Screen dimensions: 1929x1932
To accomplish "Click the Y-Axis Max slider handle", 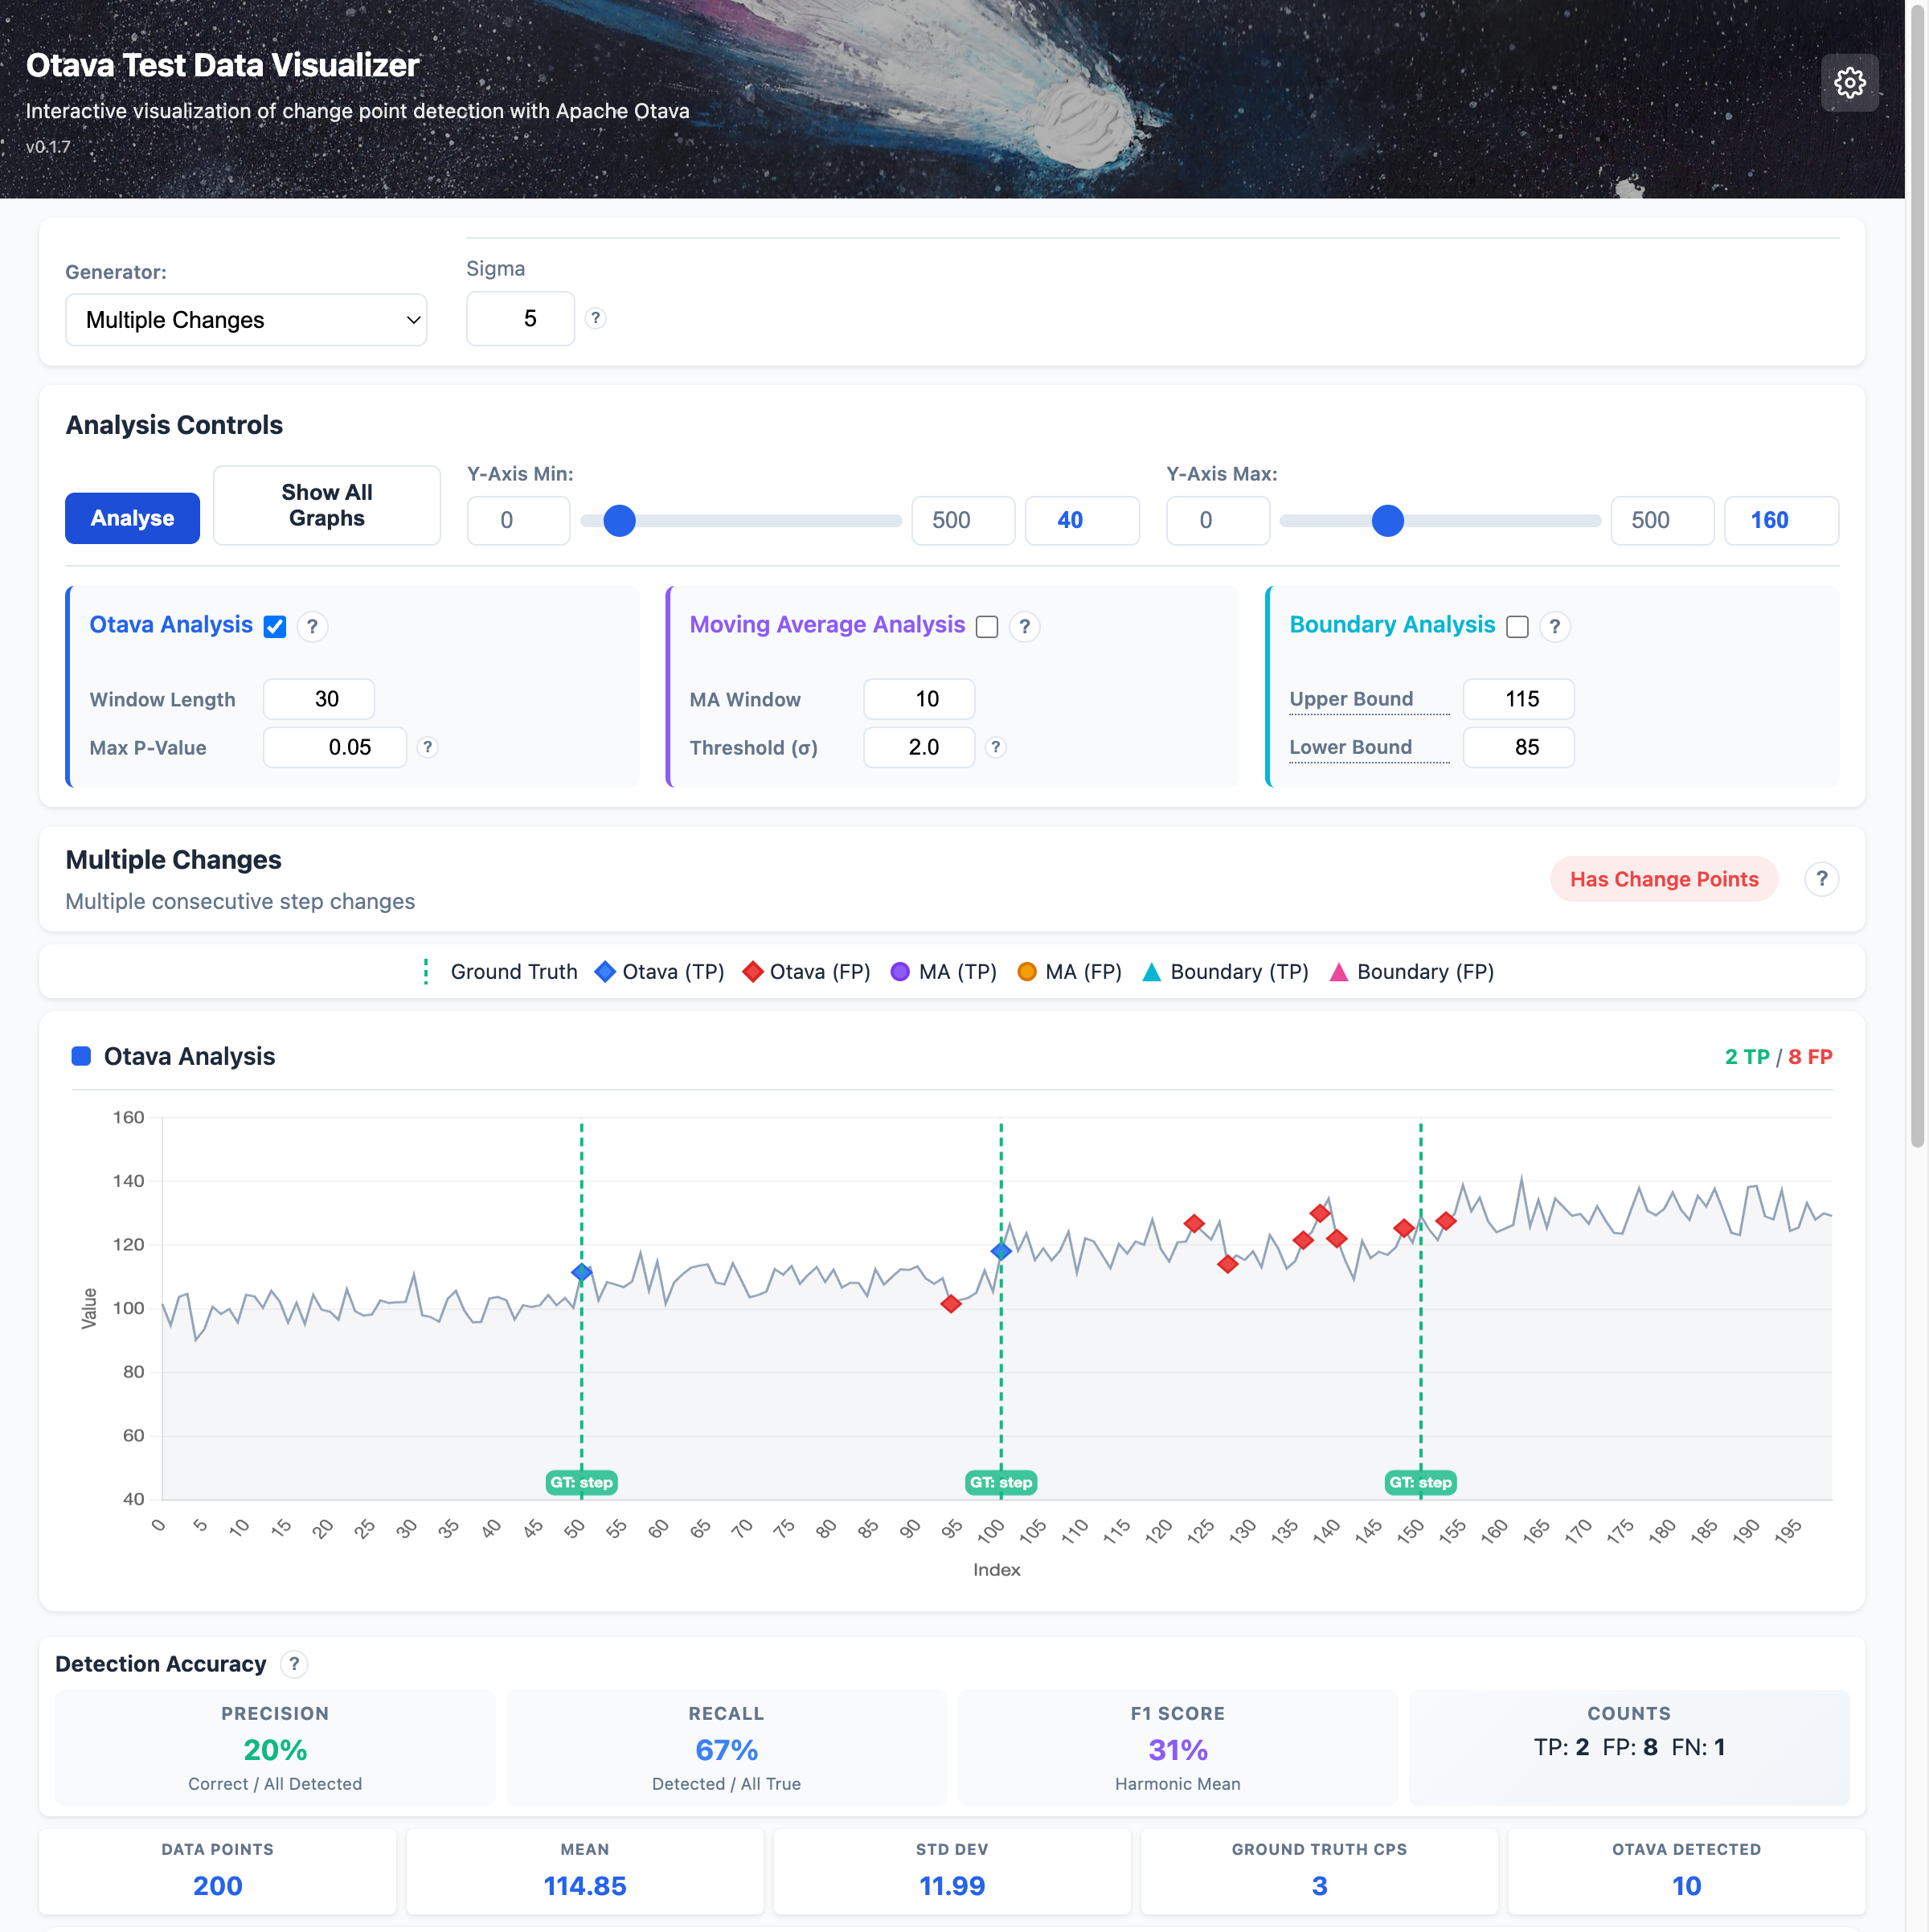I will click(x=1388, y=521).
